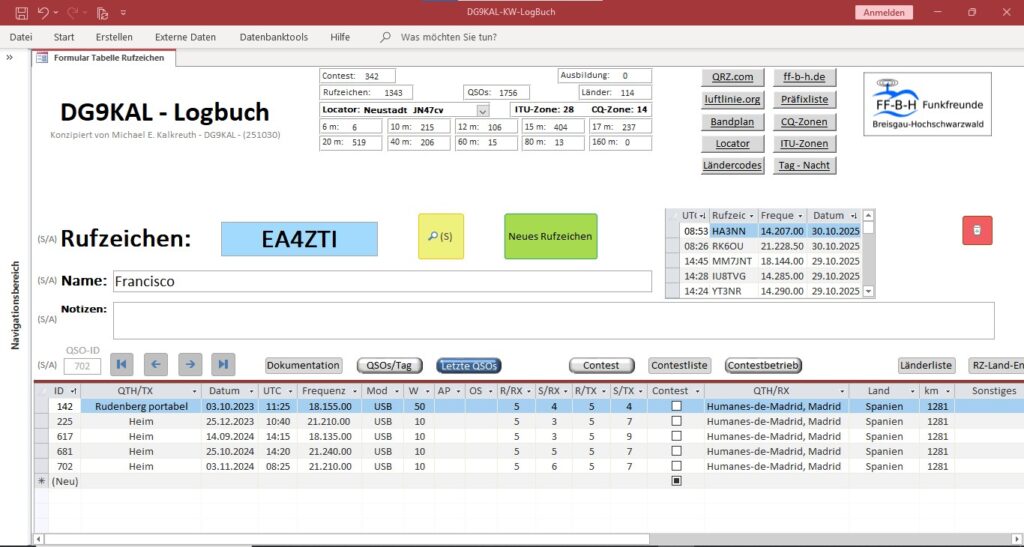
Task: Jump to first record with navigation arrow
Action: click(122, 365)
